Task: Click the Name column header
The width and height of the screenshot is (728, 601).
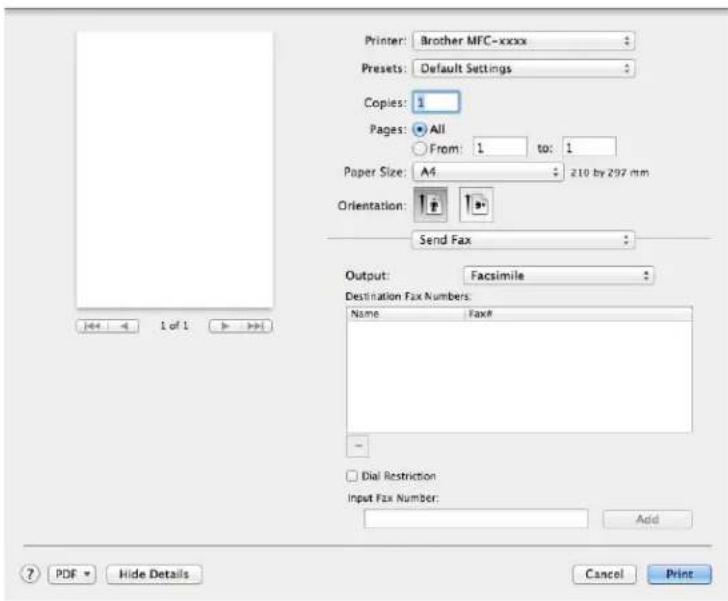Action: coord(406,314)
